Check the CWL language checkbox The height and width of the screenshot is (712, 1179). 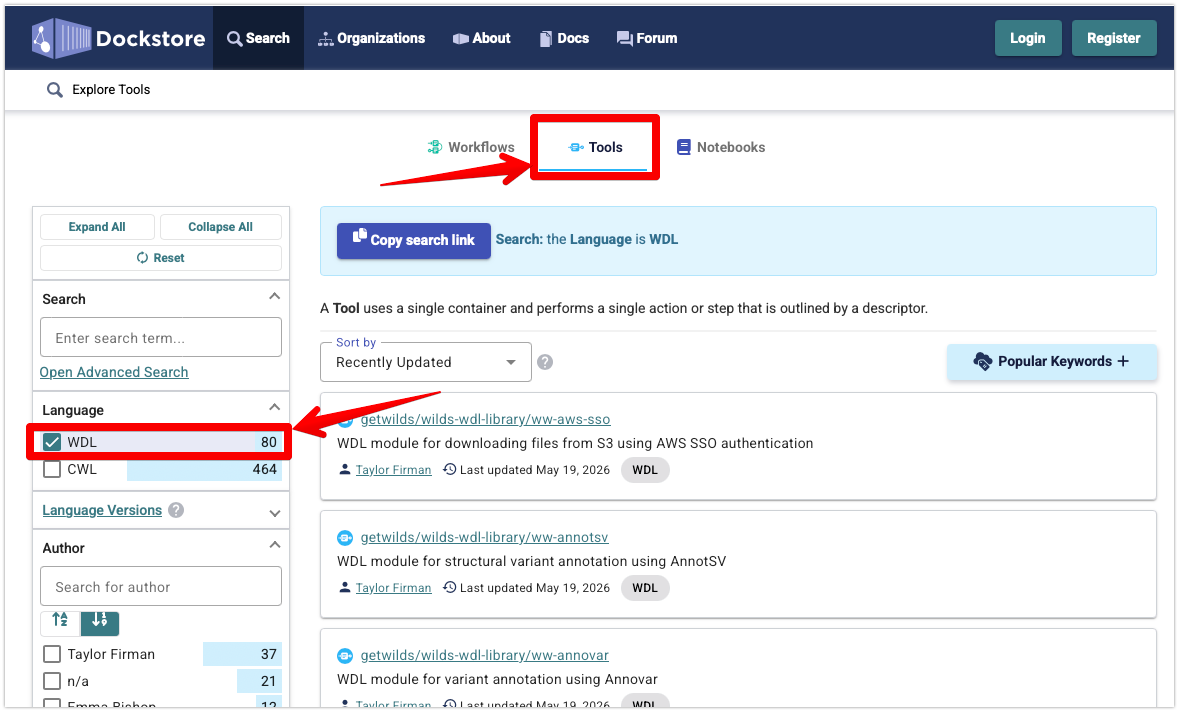click(x=52, y=469)
